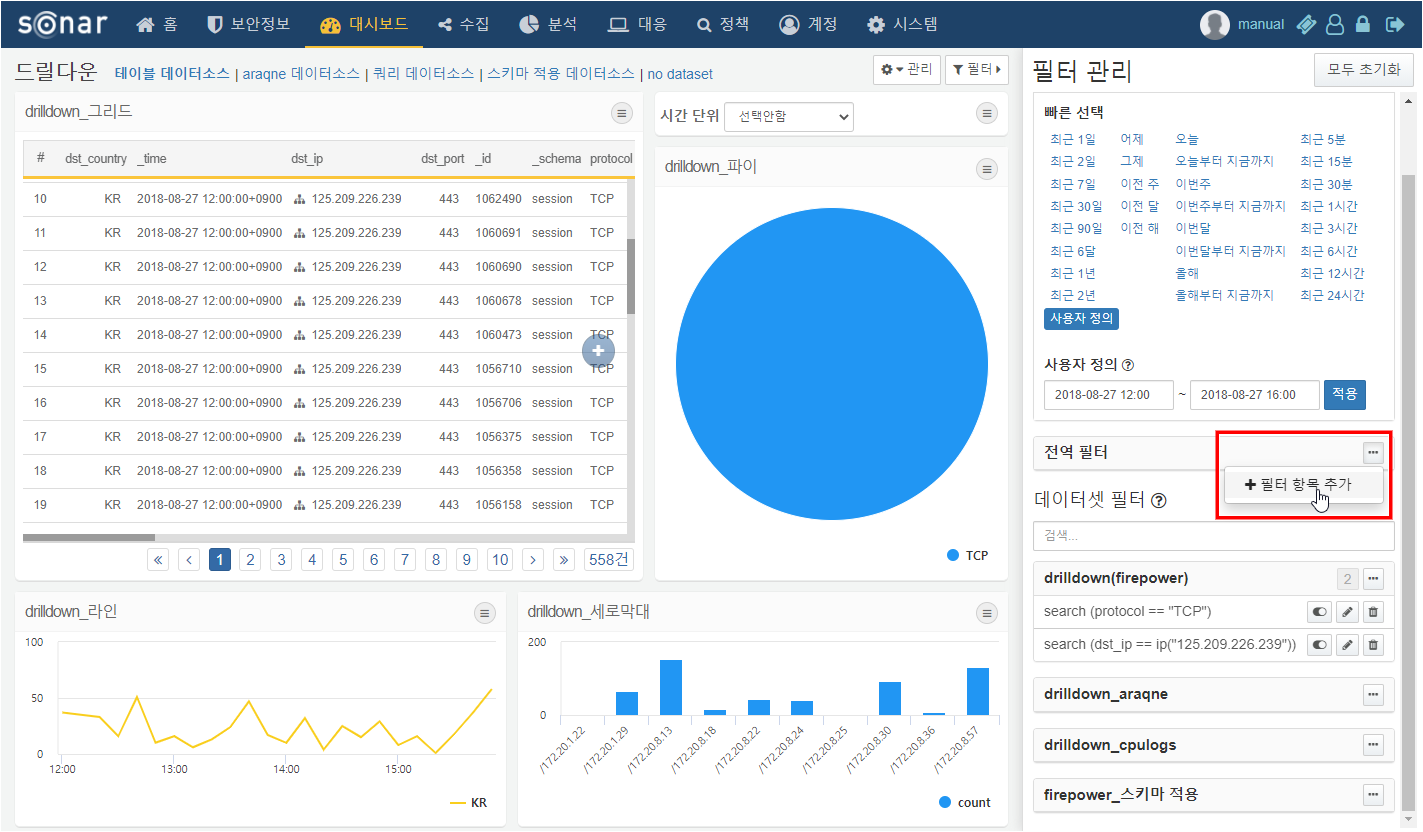Delete the dst_ip 125.209.226.239 filter
This screenshot has height=832, width=1423.
pyautogui.click(x=1373, y=645)
